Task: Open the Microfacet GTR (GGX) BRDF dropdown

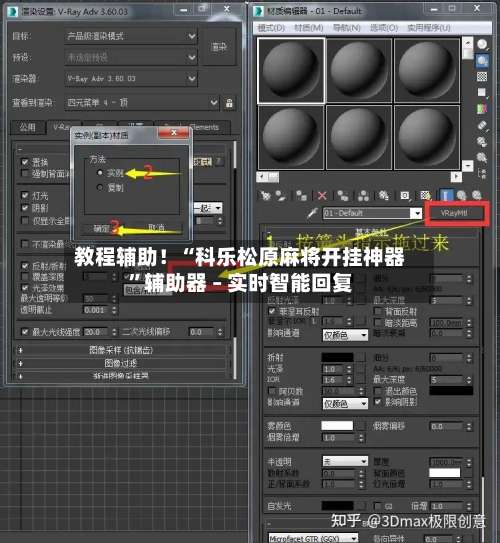Action: click(313, 538)
